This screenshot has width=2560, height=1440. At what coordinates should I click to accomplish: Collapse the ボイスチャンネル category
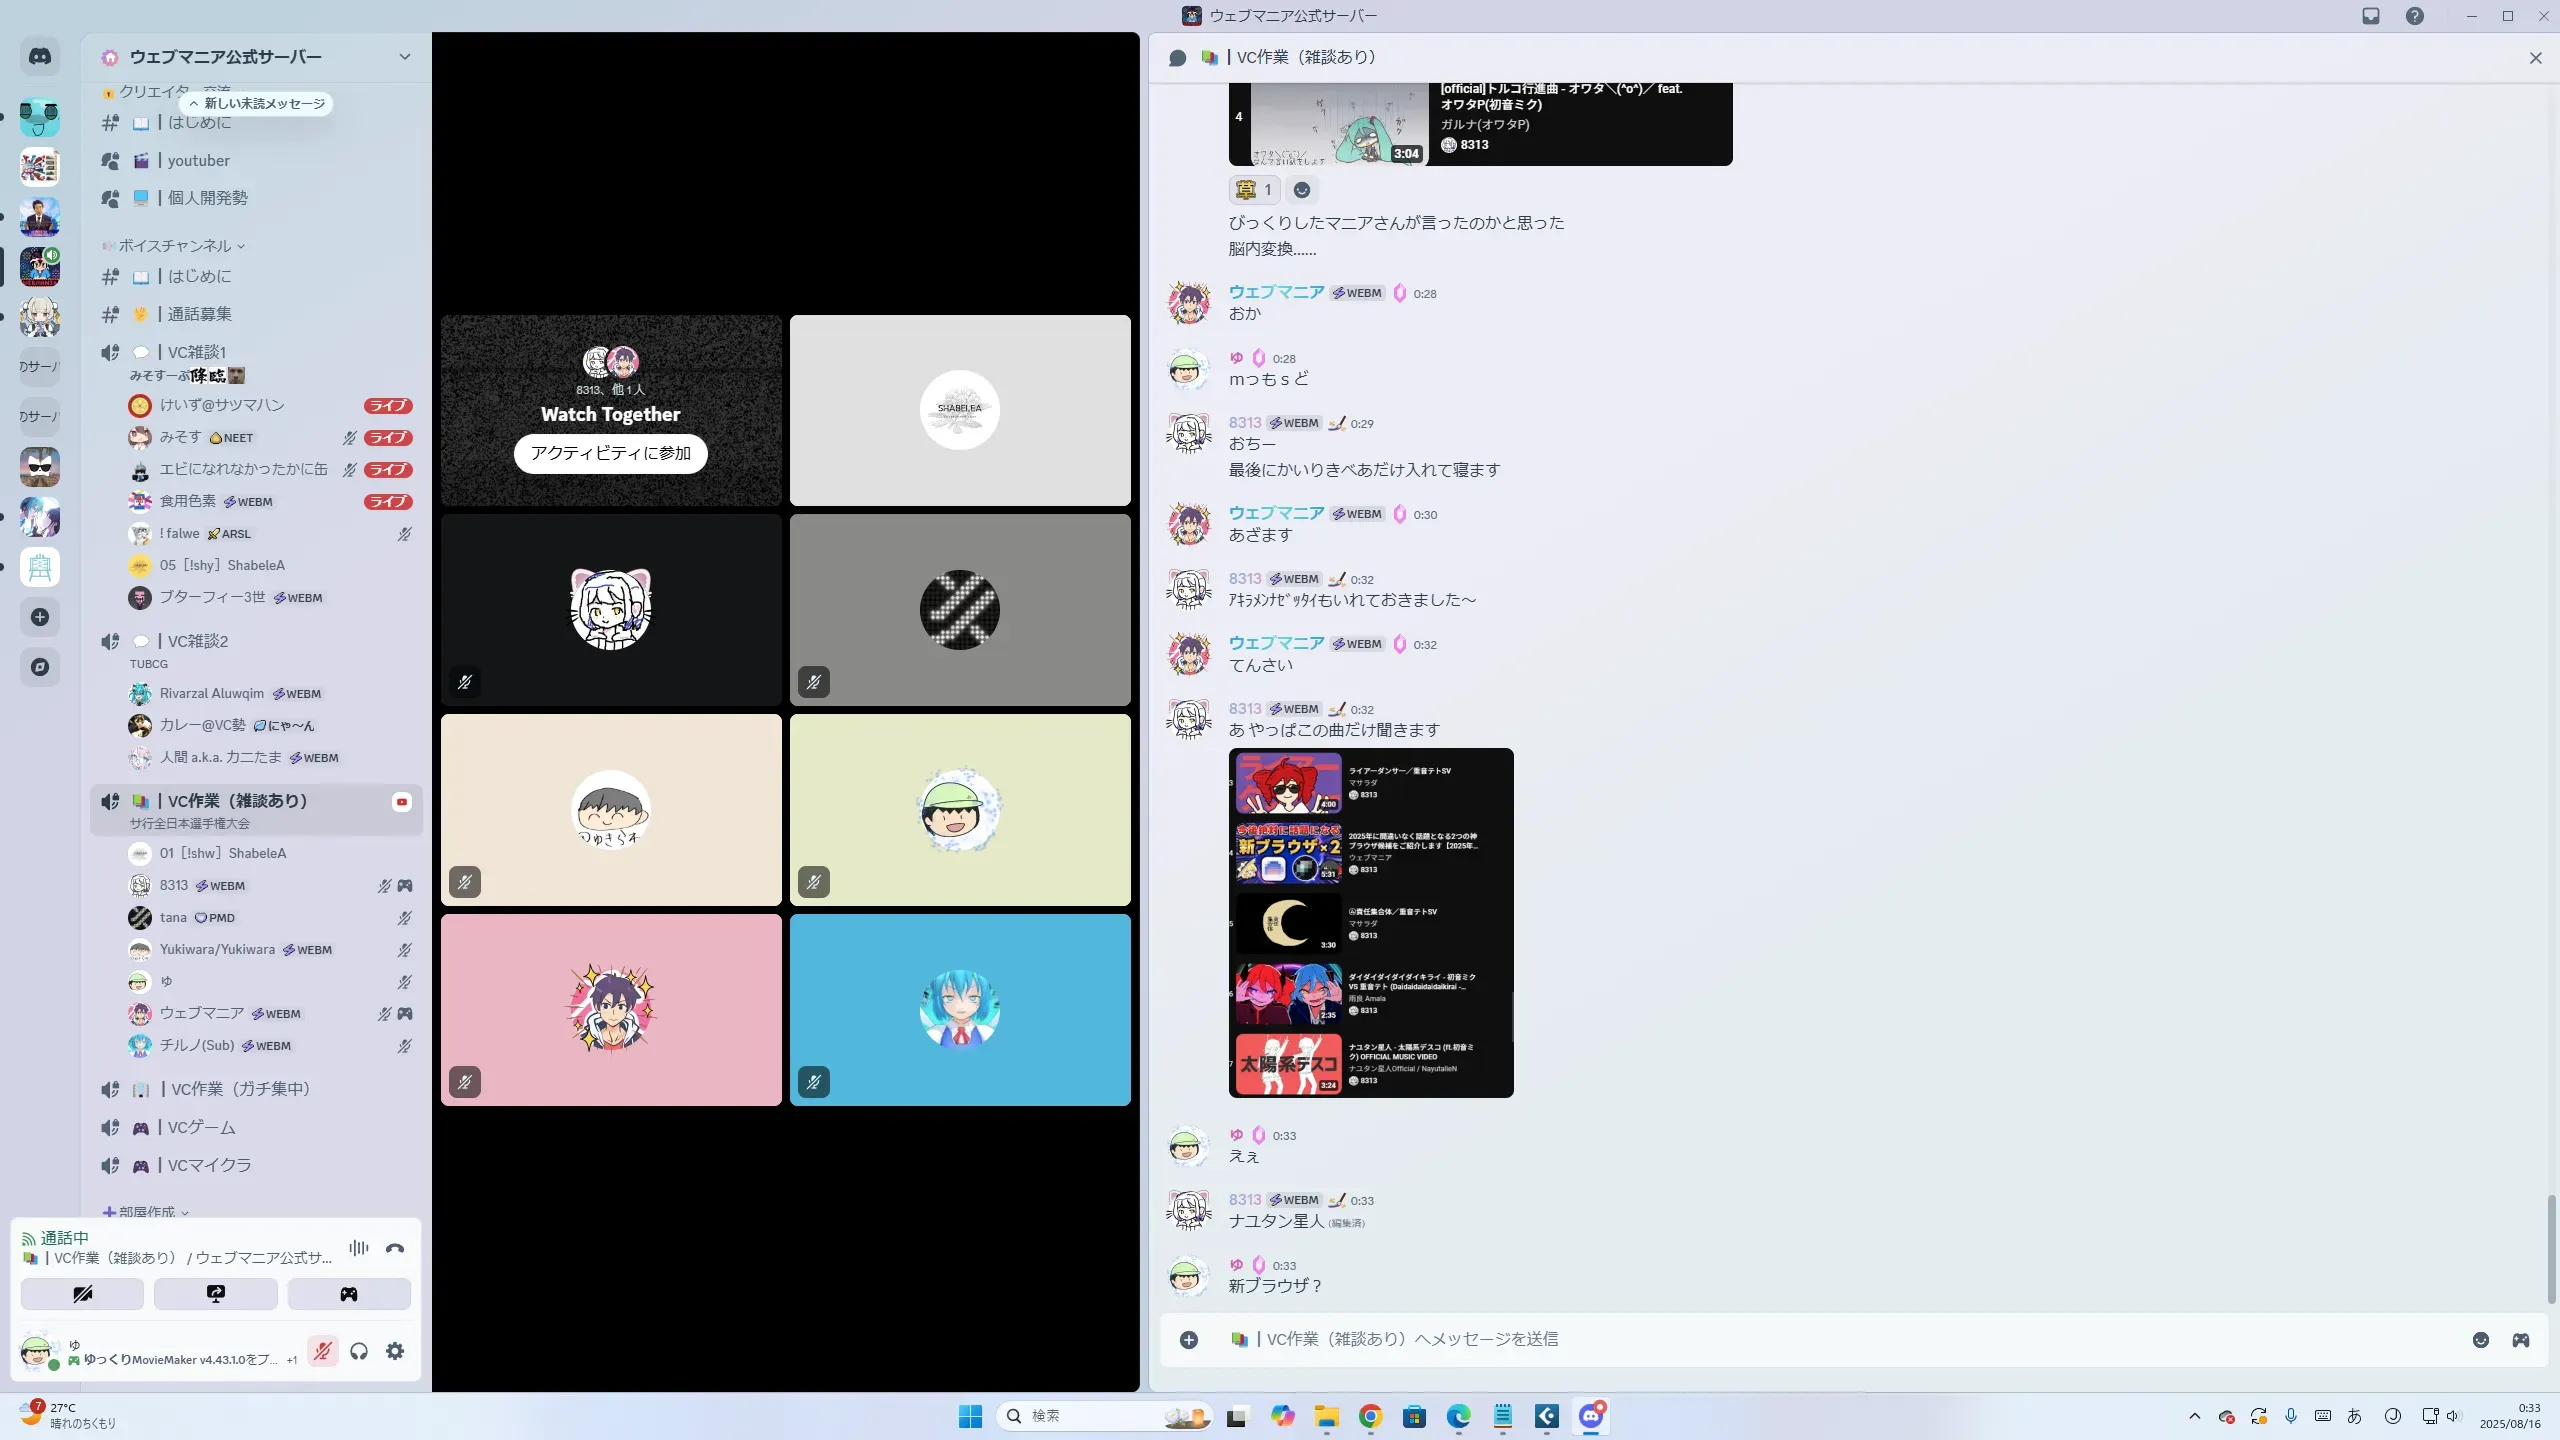pos(175,246)
